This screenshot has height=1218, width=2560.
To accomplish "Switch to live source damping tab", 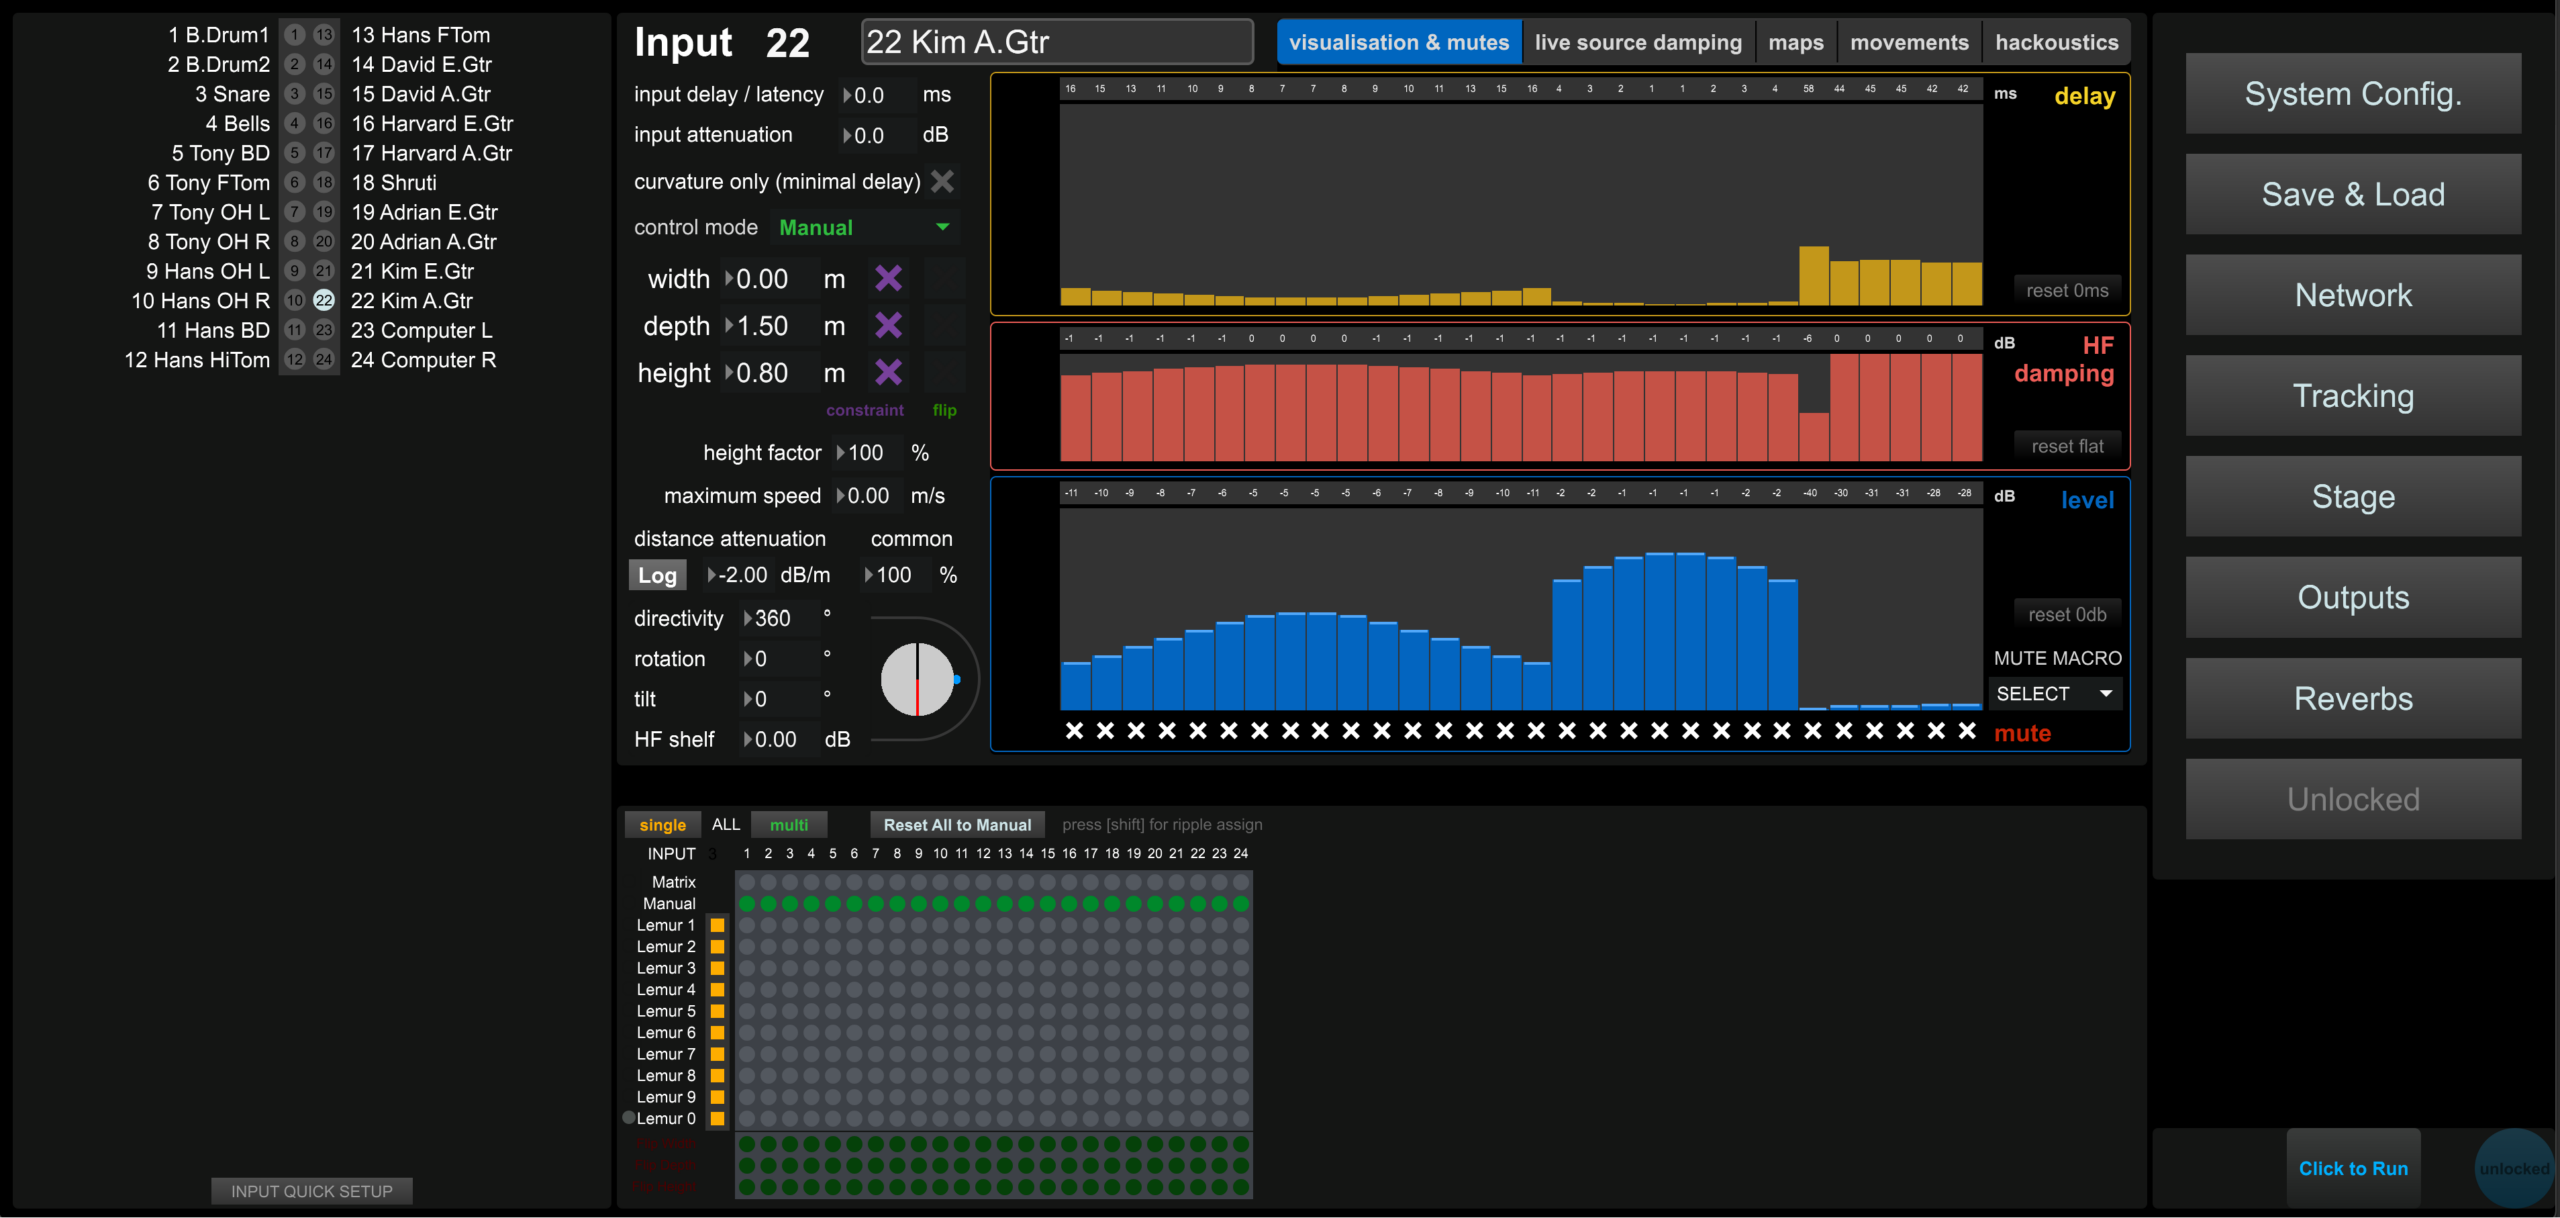I will (x=1638, y=42).
